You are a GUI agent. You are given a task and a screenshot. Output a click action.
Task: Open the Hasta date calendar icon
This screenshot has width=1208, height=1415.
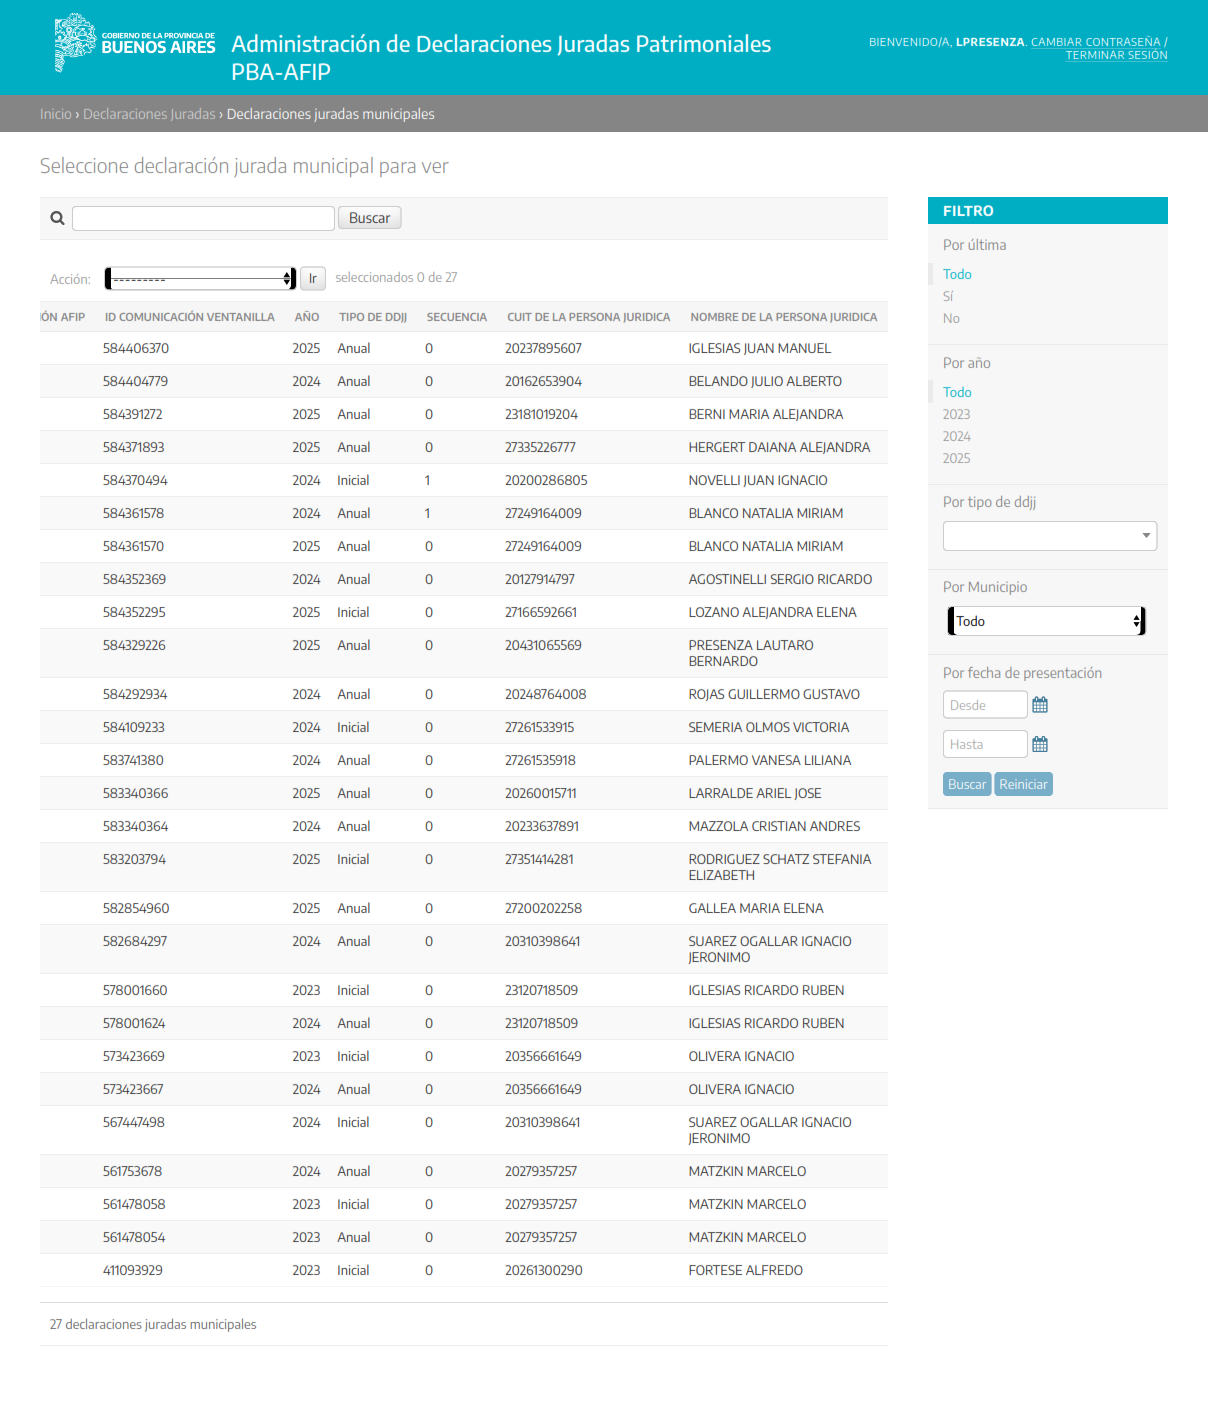tap(1040, 744)
